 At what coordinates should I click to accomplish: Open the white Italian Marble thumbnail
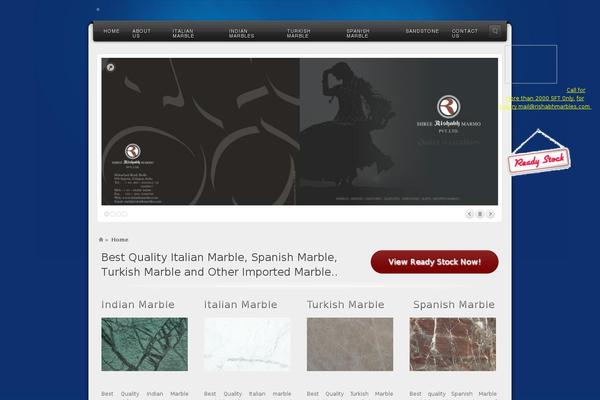pos(247,344)
